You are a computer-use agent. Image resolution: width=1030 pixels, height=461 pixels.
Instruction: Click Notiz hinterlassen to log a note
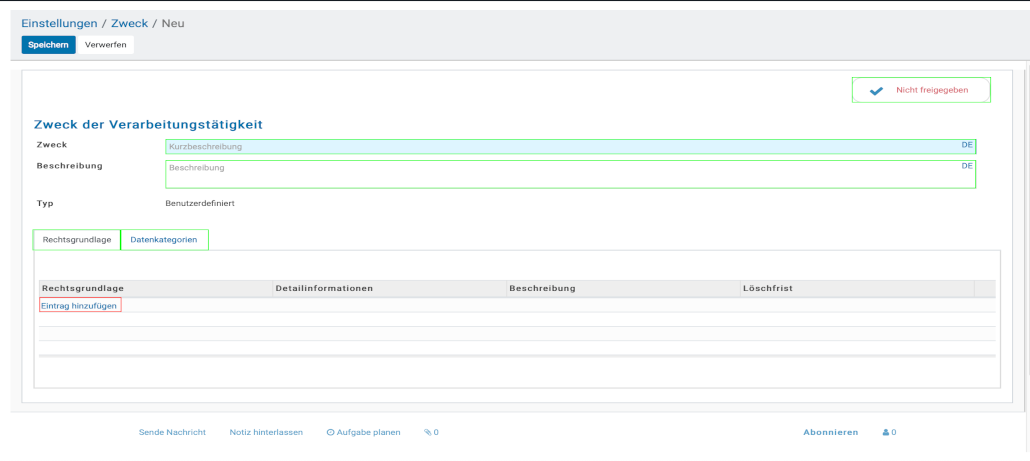click(266, 433)
